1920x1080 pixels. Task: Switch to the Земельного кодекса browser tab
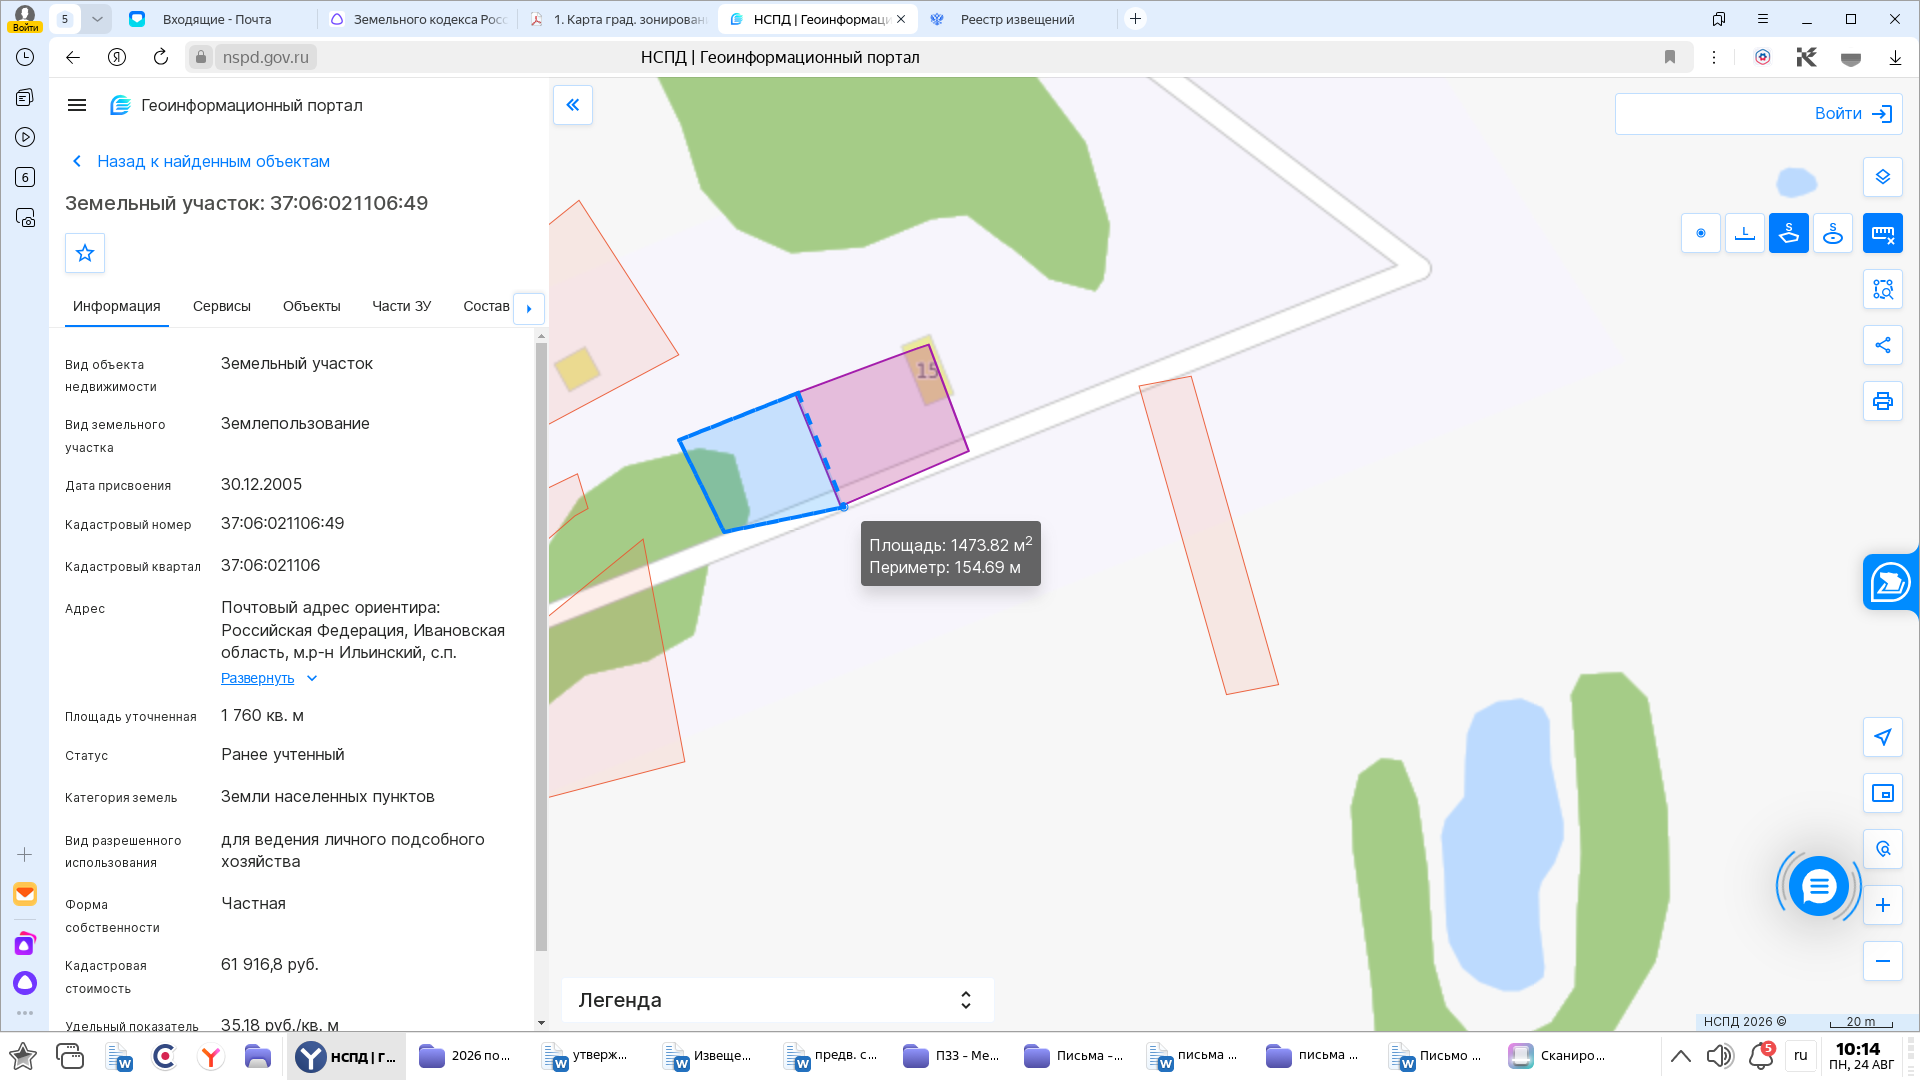(418, 19)
